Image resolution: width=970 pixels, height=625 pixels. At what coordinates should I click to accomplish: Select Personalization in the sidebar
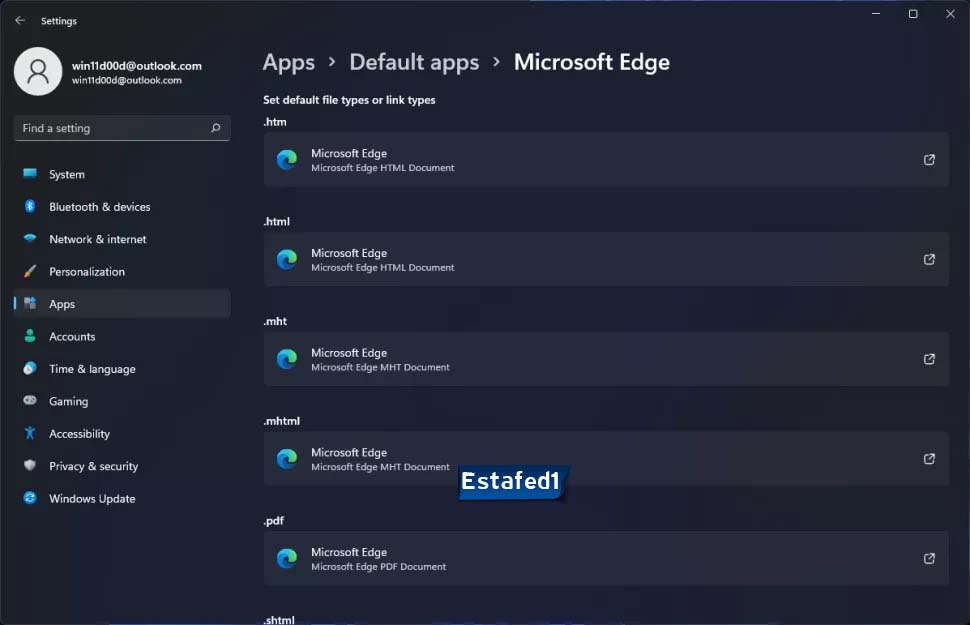(87, 272)
